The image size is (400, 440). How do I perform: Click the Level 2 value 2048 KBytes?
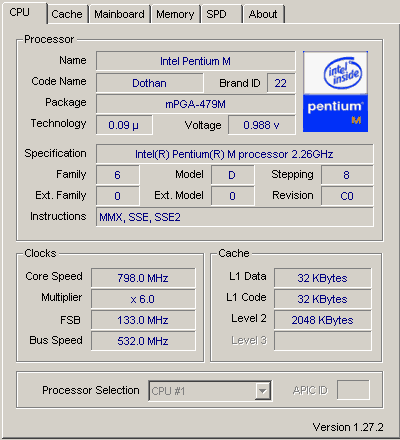[323, 320]
